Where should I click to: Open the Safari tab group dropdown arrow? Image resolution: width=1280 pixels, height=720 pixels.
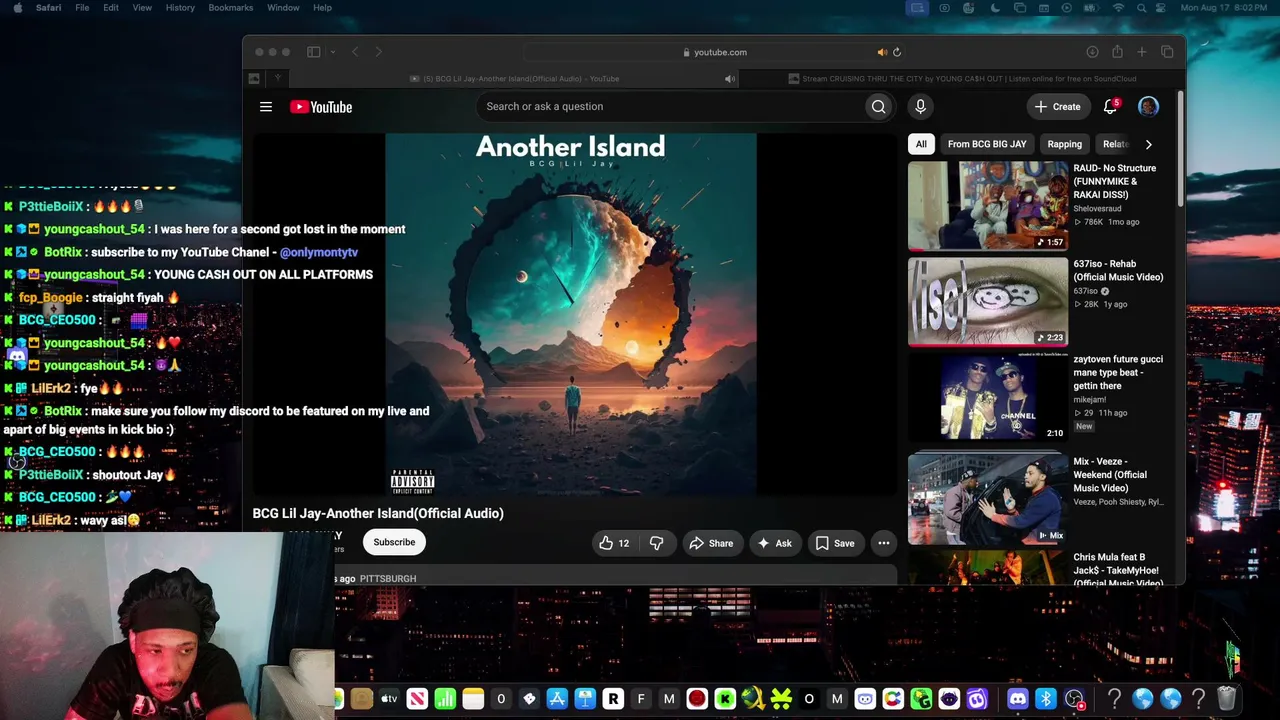coord(332,52)
